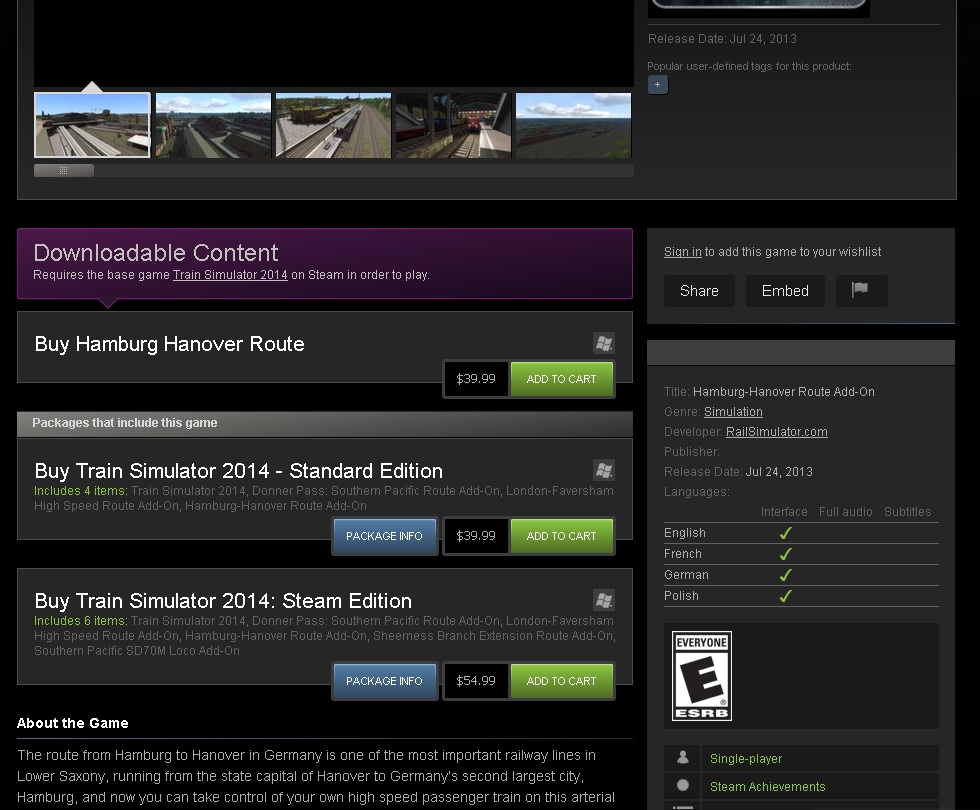Click the Single-player person icon
This screenshot has height=810, width=980.
coord(682,758)
